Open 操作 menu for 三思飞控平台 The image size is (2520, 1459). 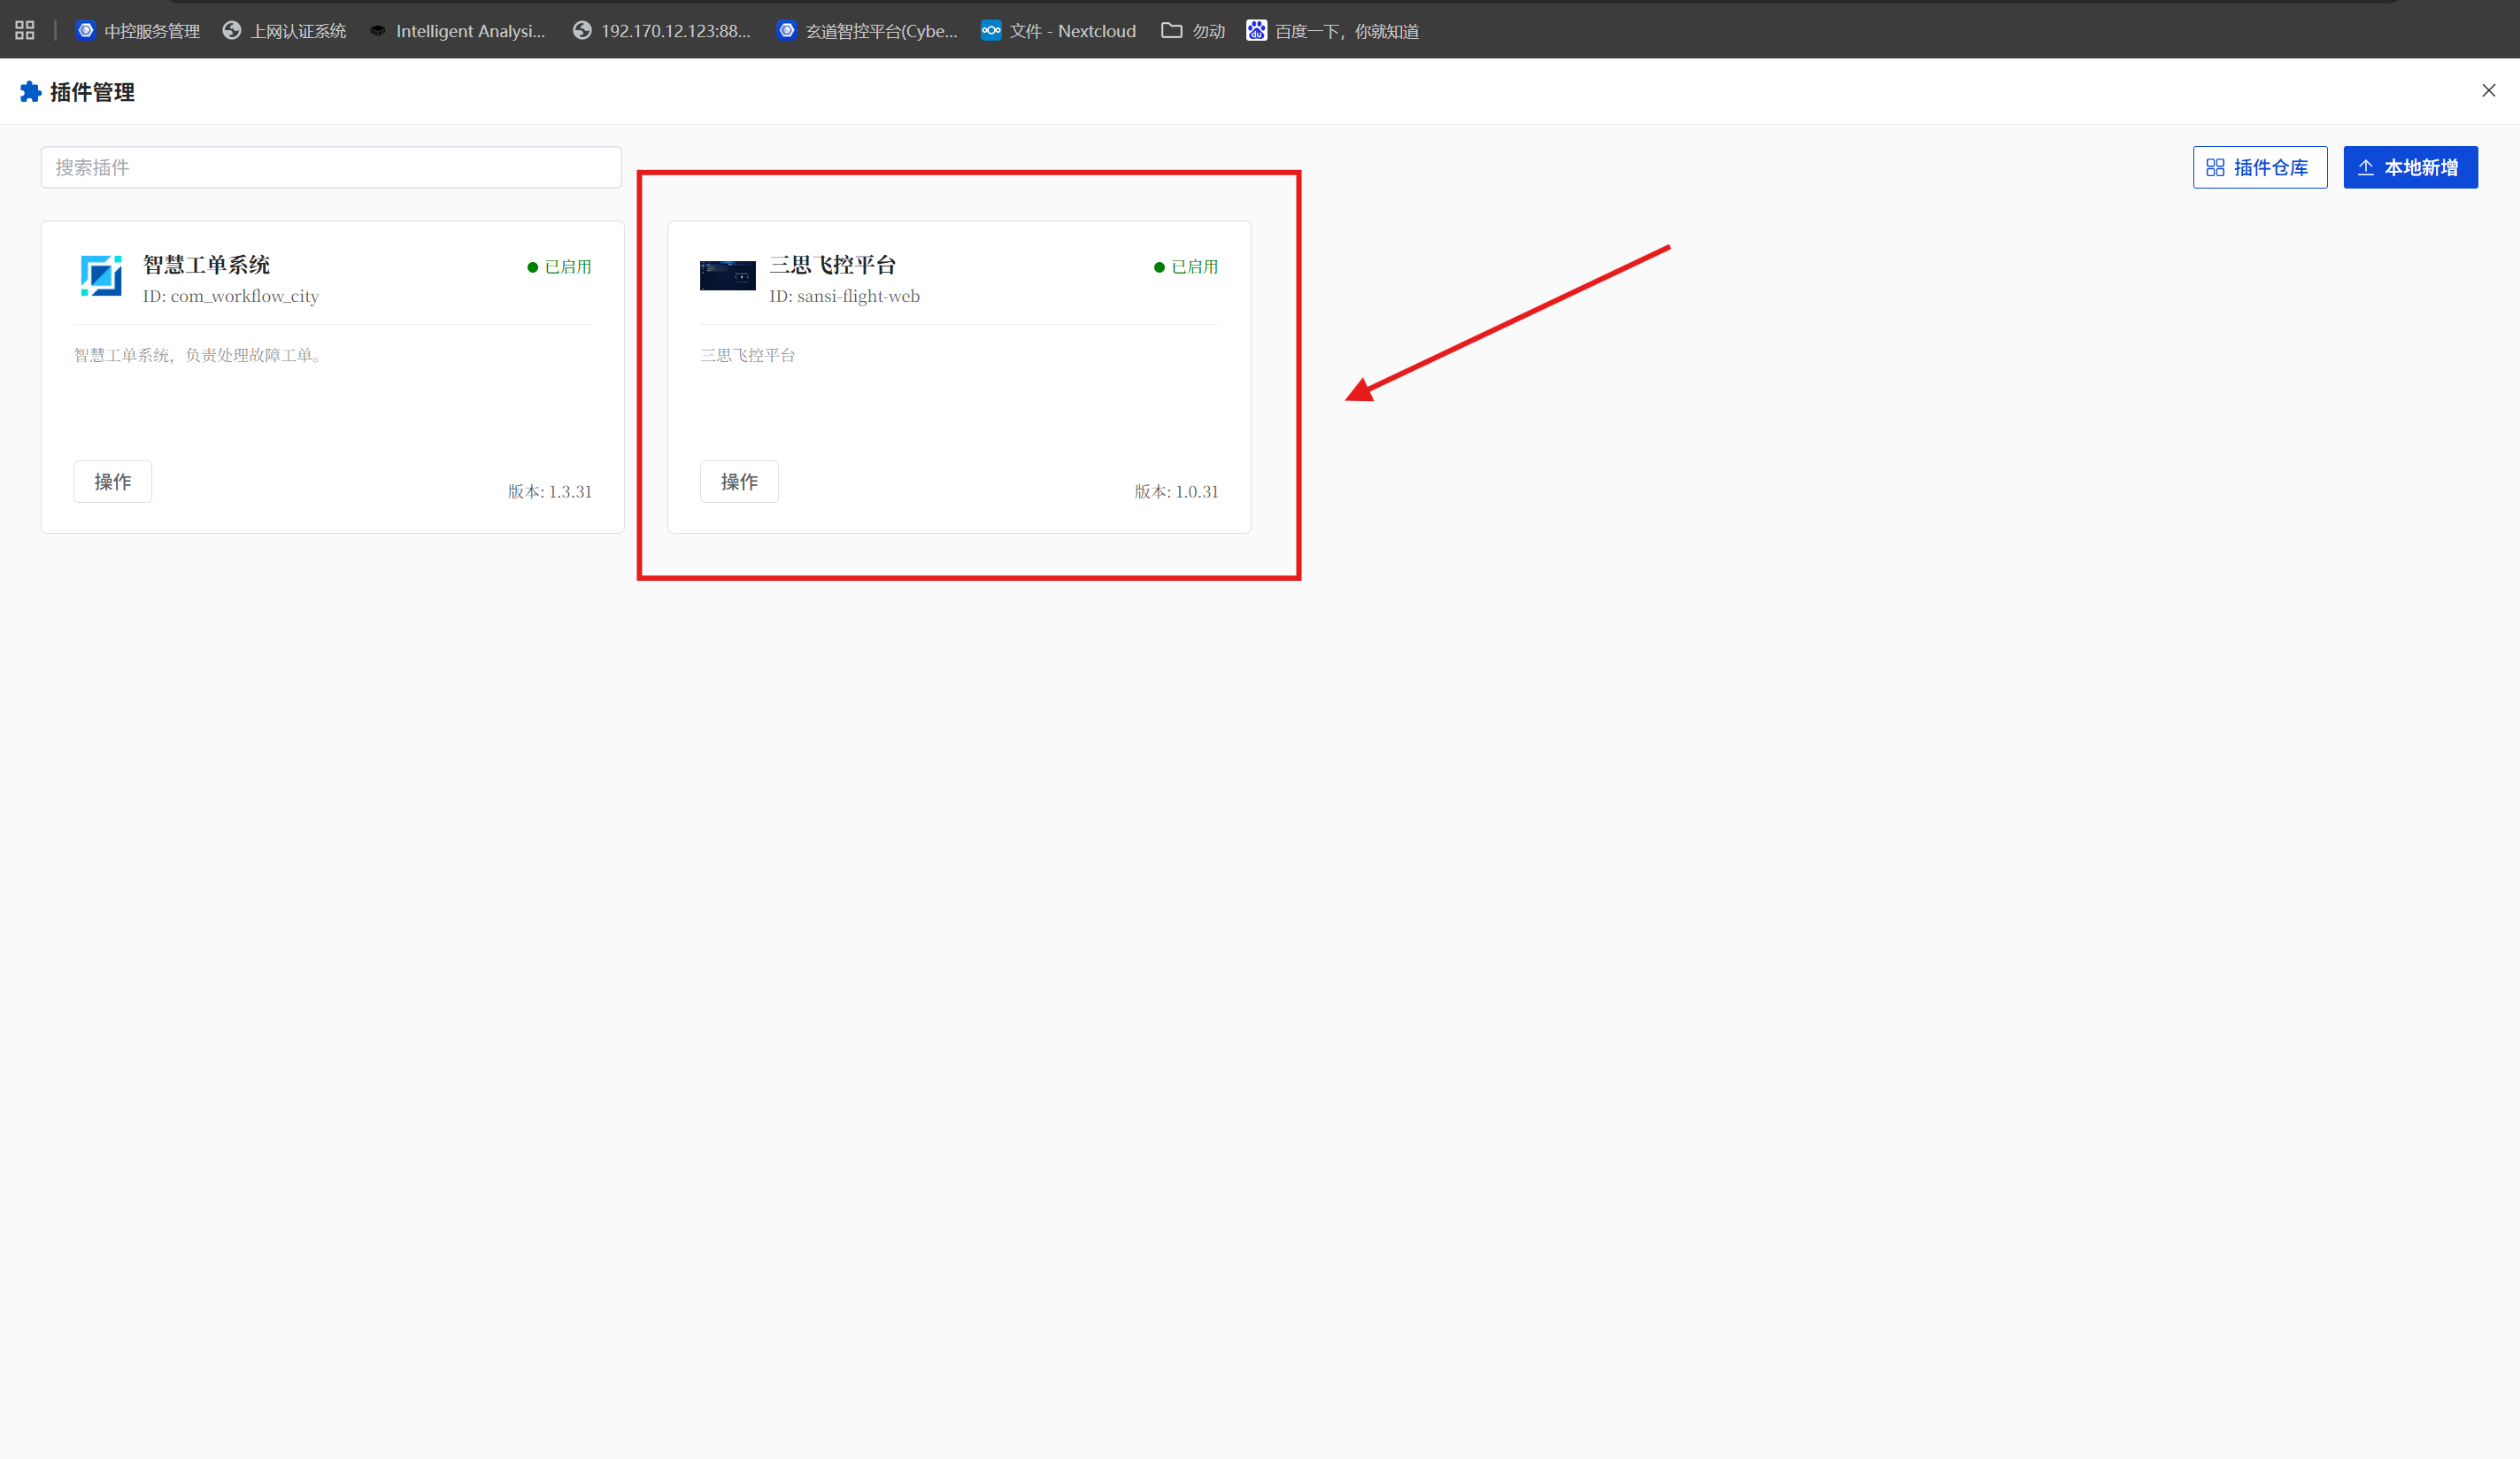(739, 482)
